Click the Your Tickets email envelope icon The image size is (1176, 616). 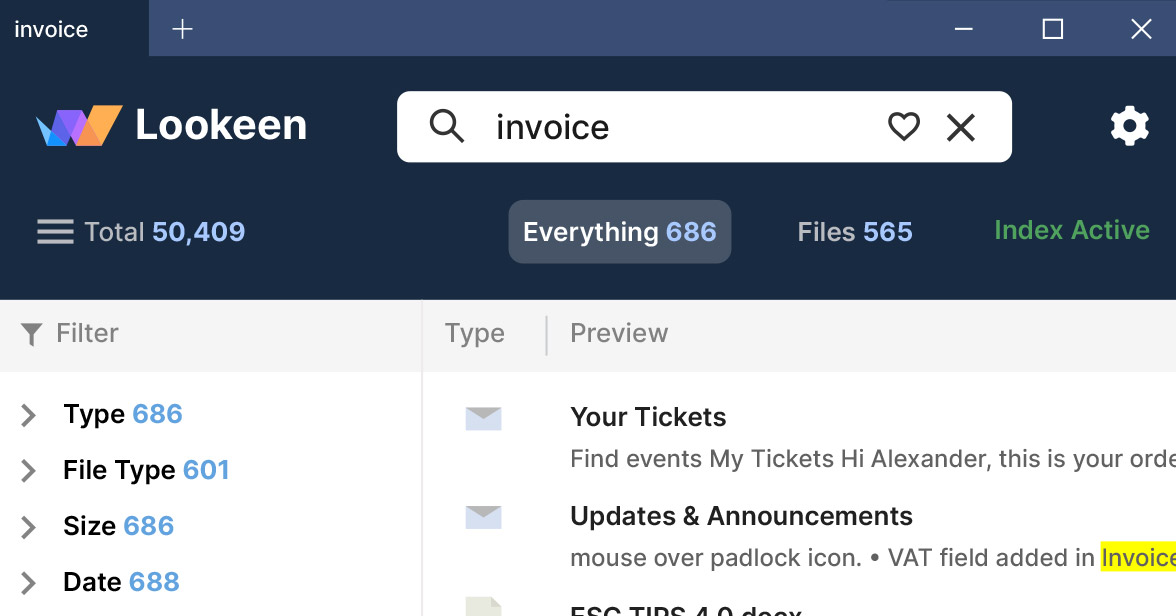click(x=483, y=418)
